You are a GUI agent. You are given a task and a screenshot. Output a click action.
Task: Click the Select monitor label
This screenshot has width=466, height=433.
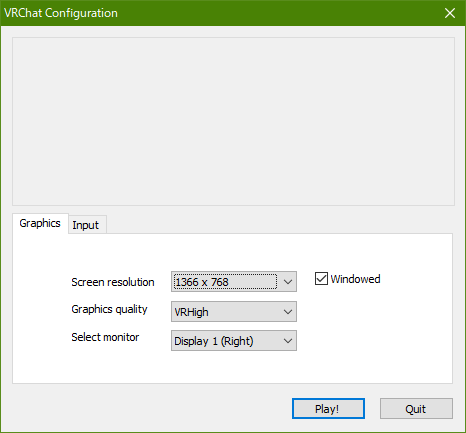pyautogui.click(x=105, y=337)
